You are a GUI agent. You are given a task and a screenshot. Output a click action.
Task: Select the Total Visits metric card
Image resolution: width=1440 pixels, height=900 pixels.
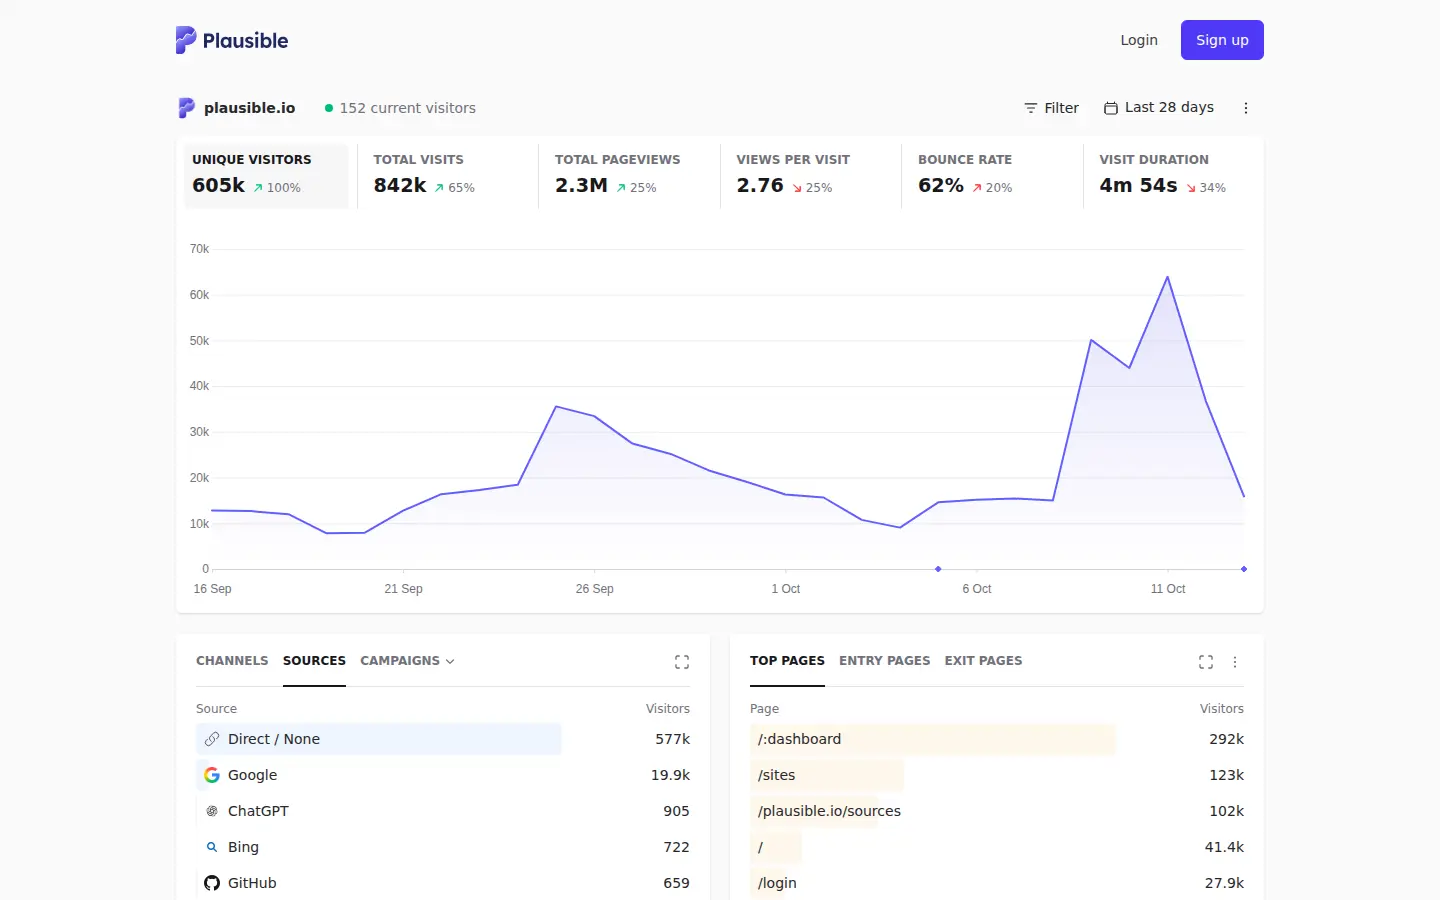click(x=447, y=176)
